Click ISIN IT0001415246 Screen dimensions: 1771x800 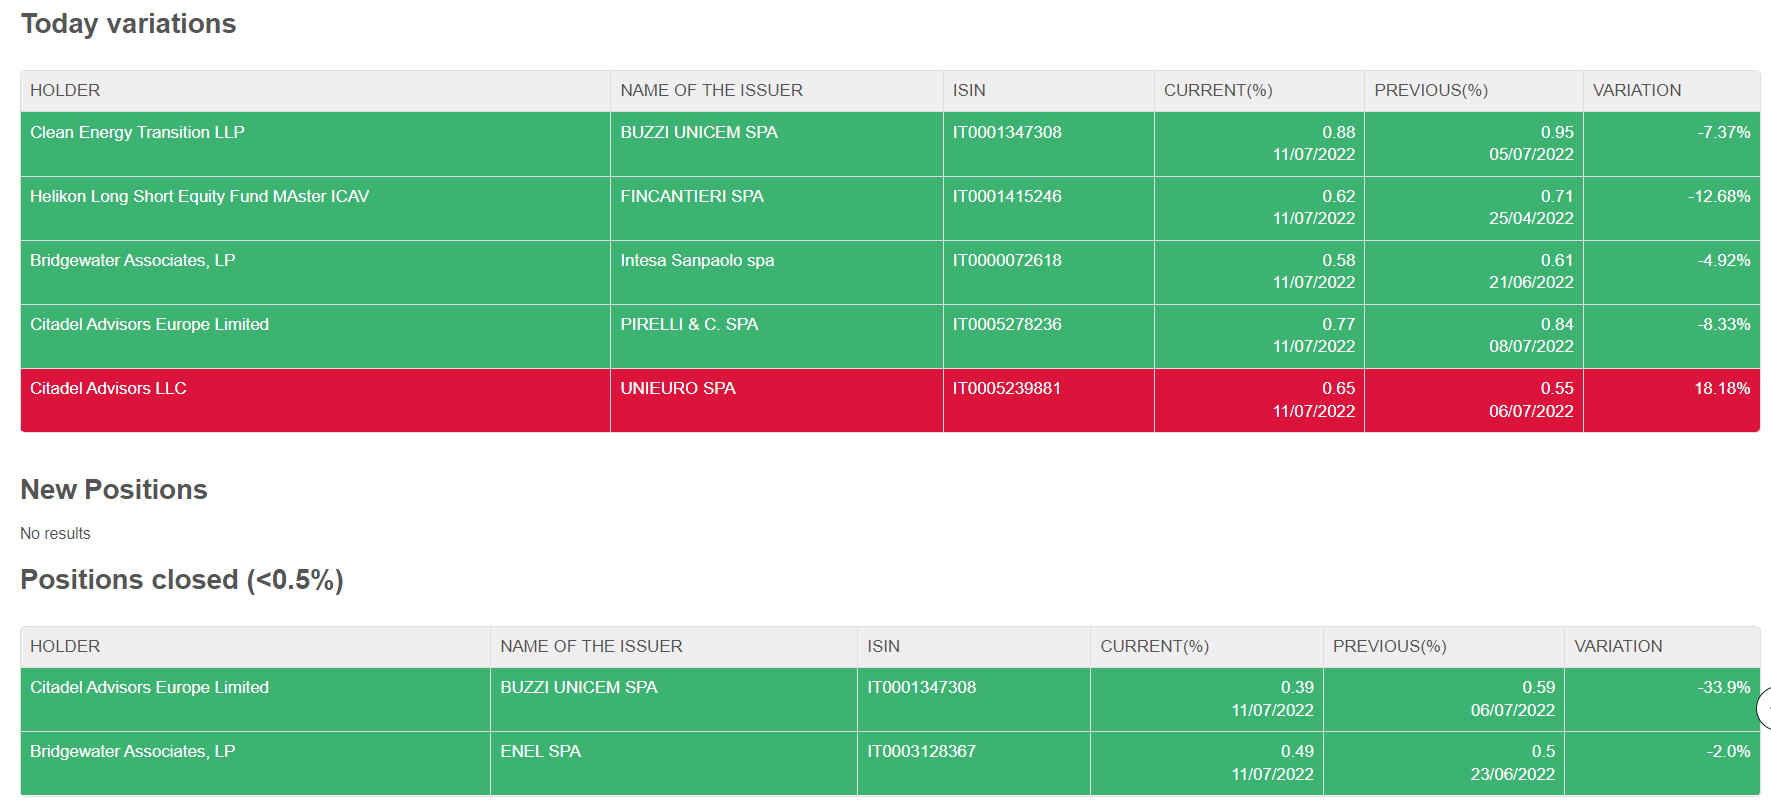(x=1007, y=196)
